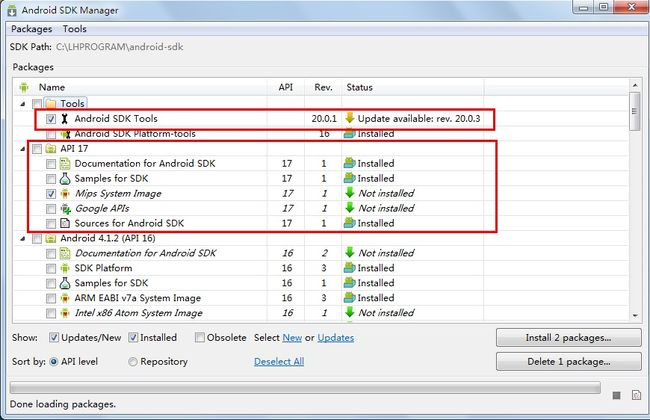This screenshot has height=420, width=650.
Task: Click the API 17 folder icon
Action: tap(51, 148)
